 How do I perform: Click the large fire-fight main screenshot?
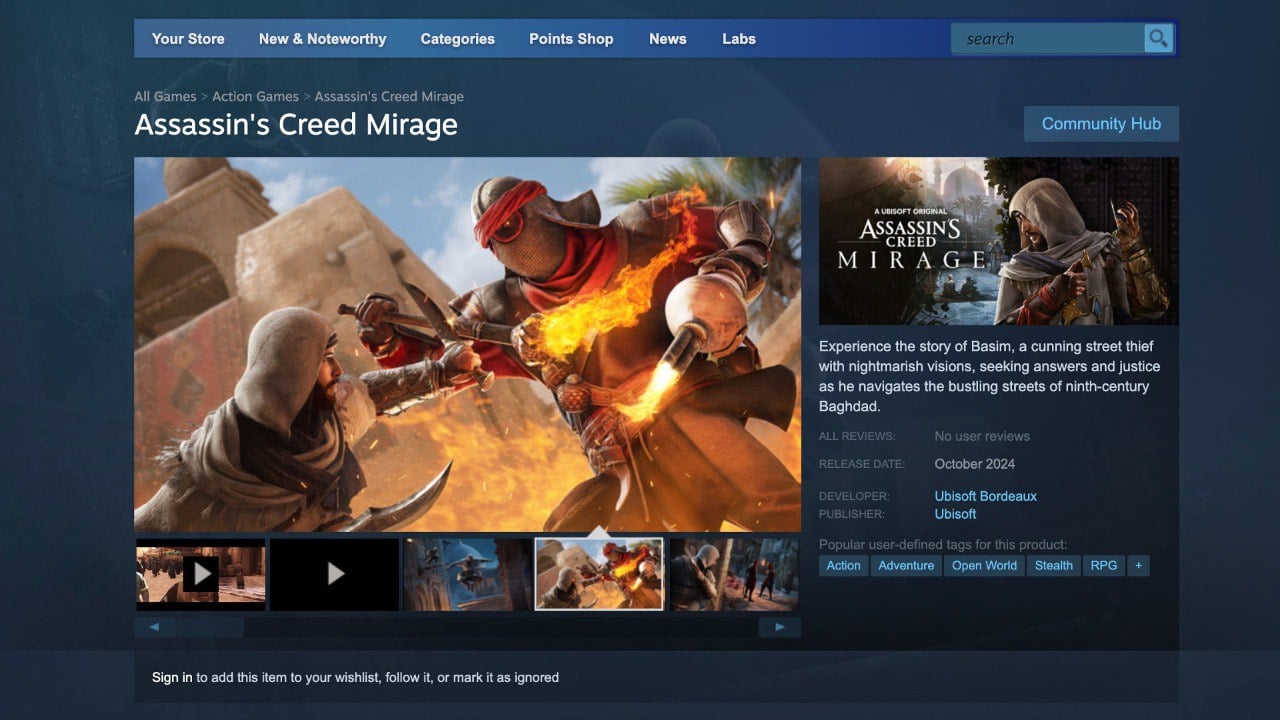[468, 344]
